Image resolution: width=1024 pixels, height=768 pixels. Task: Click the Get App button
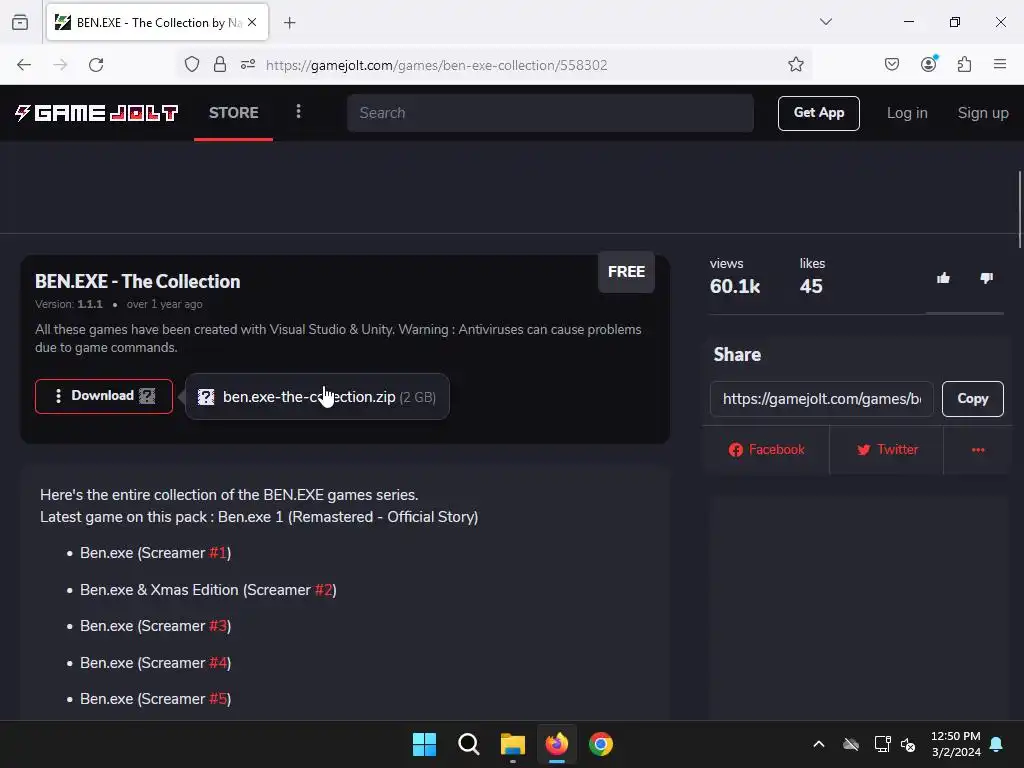818,113
